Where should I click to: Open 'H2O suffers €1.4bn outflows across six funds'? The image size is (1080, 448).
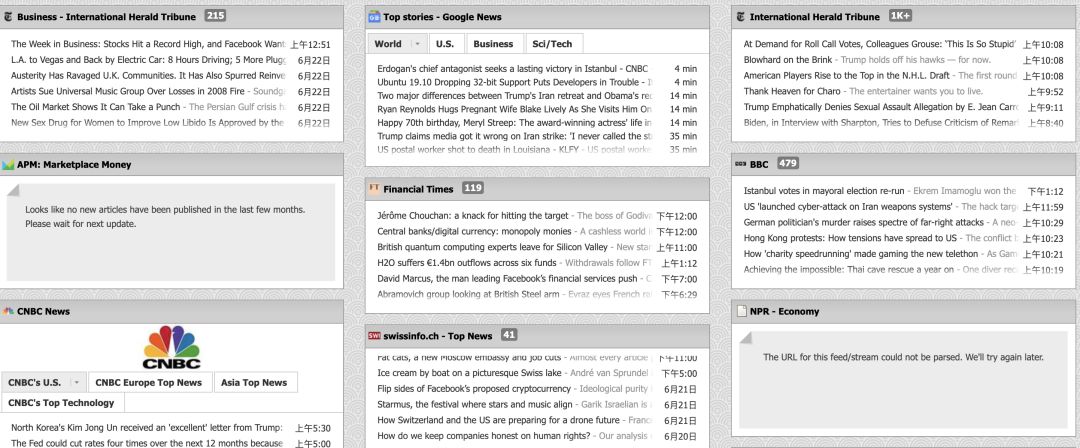coord(467,263)
